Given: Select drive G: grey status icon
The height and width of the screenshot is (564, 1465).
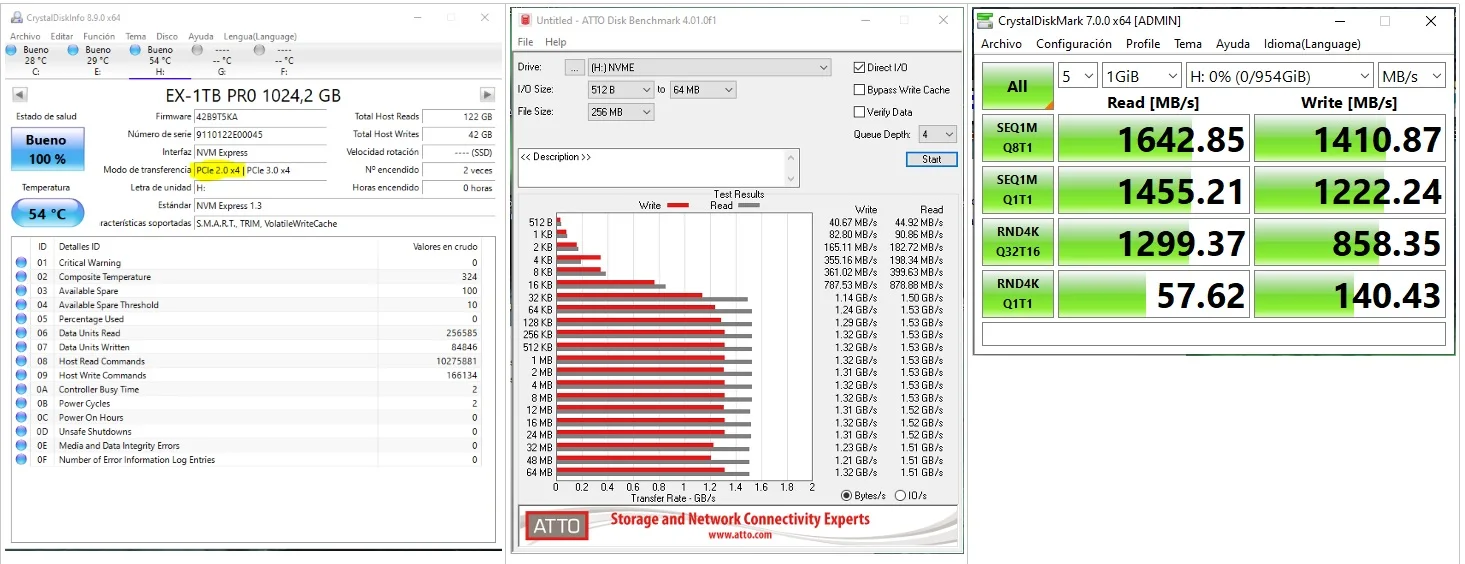Looking at the screenshot, I should pyautogui.click(x=197, y=50).
